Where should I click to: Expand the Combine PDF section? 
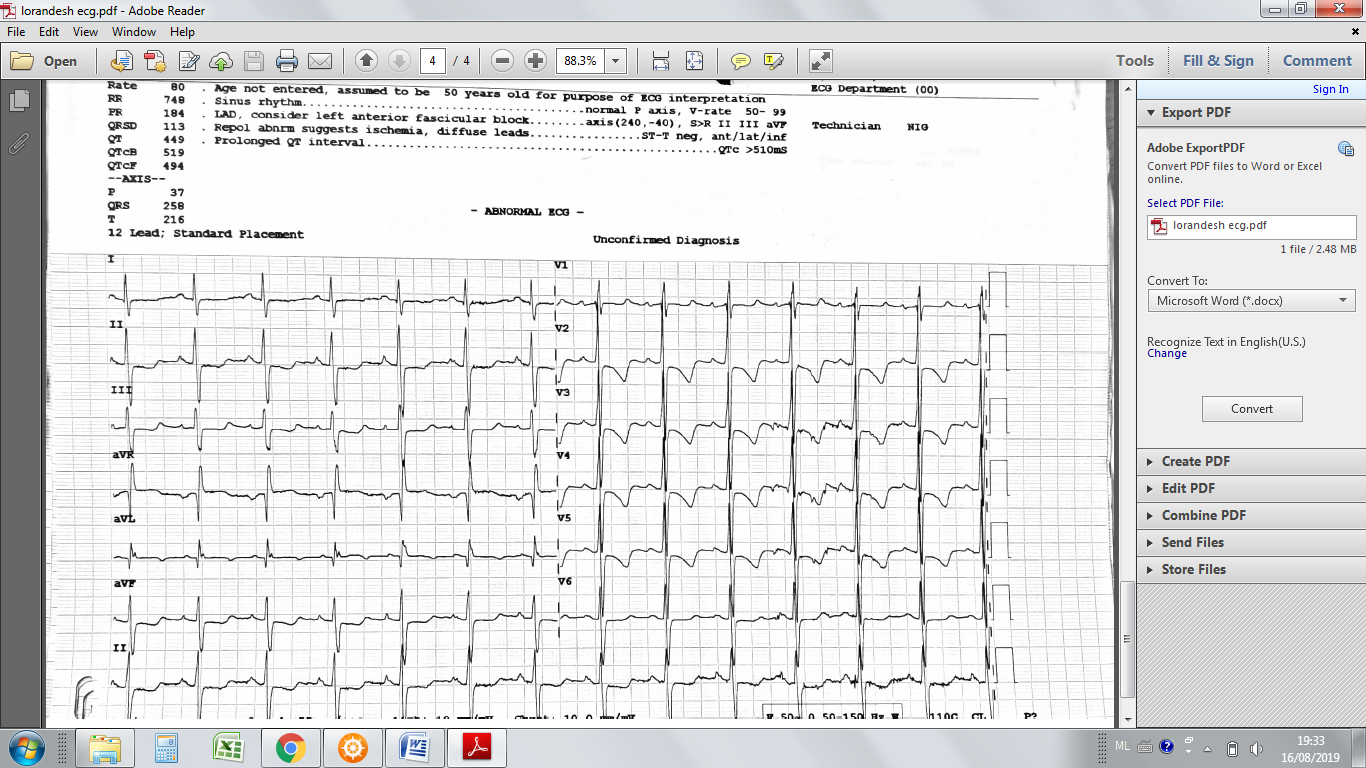coord(1251,515)
